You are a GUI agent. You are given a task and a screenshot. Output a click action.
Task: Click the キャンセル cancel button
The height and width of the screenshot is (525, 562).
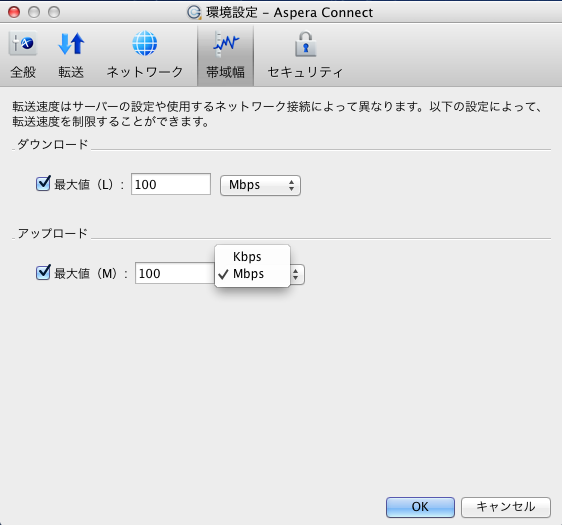506,507
